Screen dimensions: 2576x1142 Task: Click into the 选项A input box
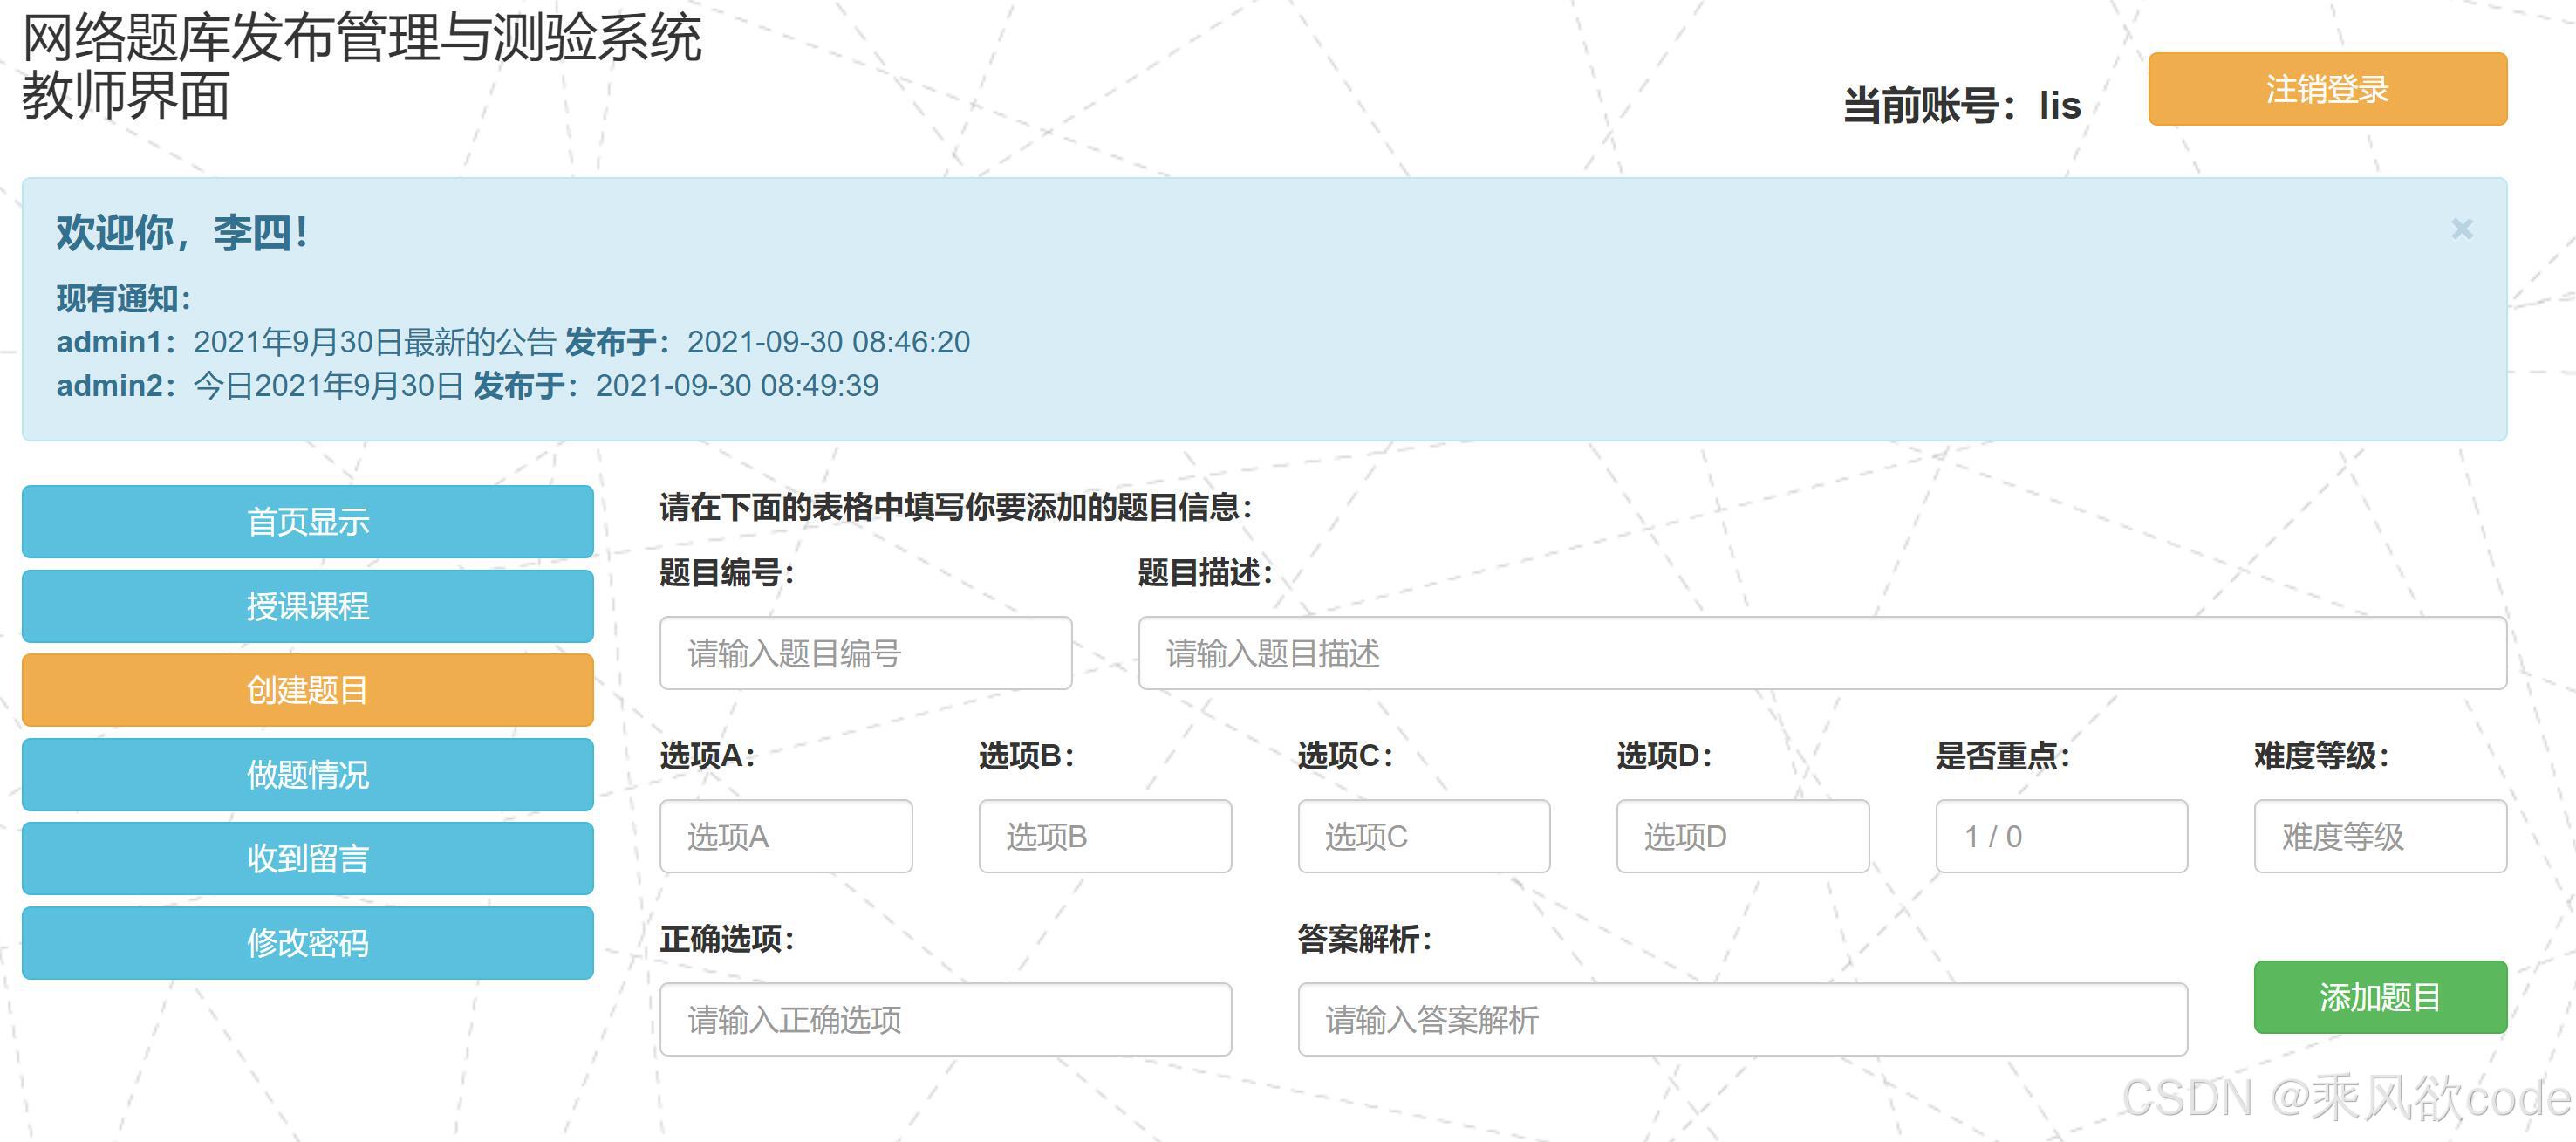click(x=785, y=836)
